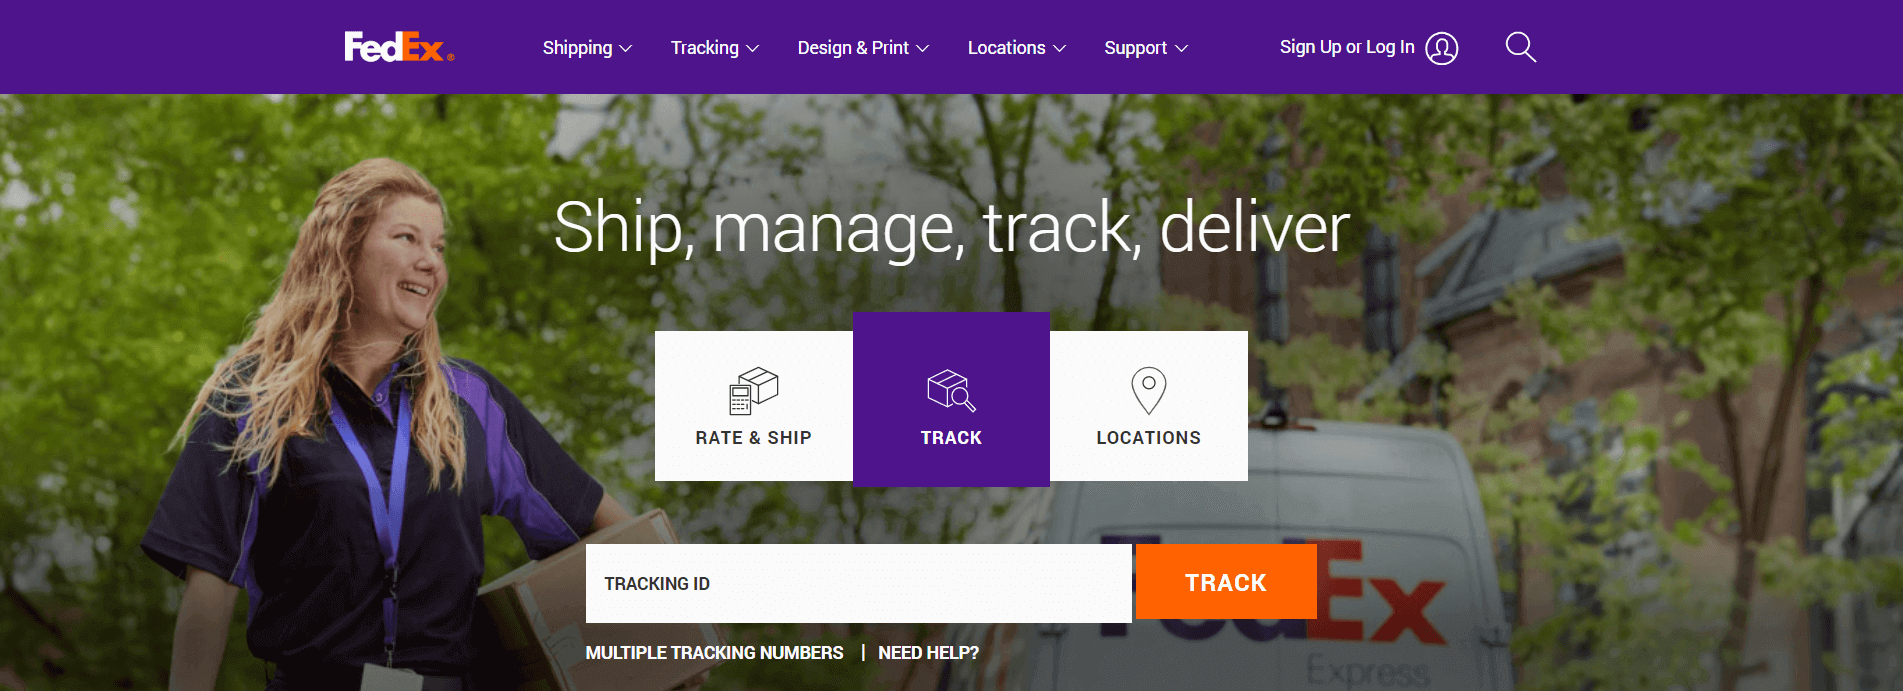Select the Locations map pin icon
The width and height of the screenshot is (1903, 691).
[1148, 390]
